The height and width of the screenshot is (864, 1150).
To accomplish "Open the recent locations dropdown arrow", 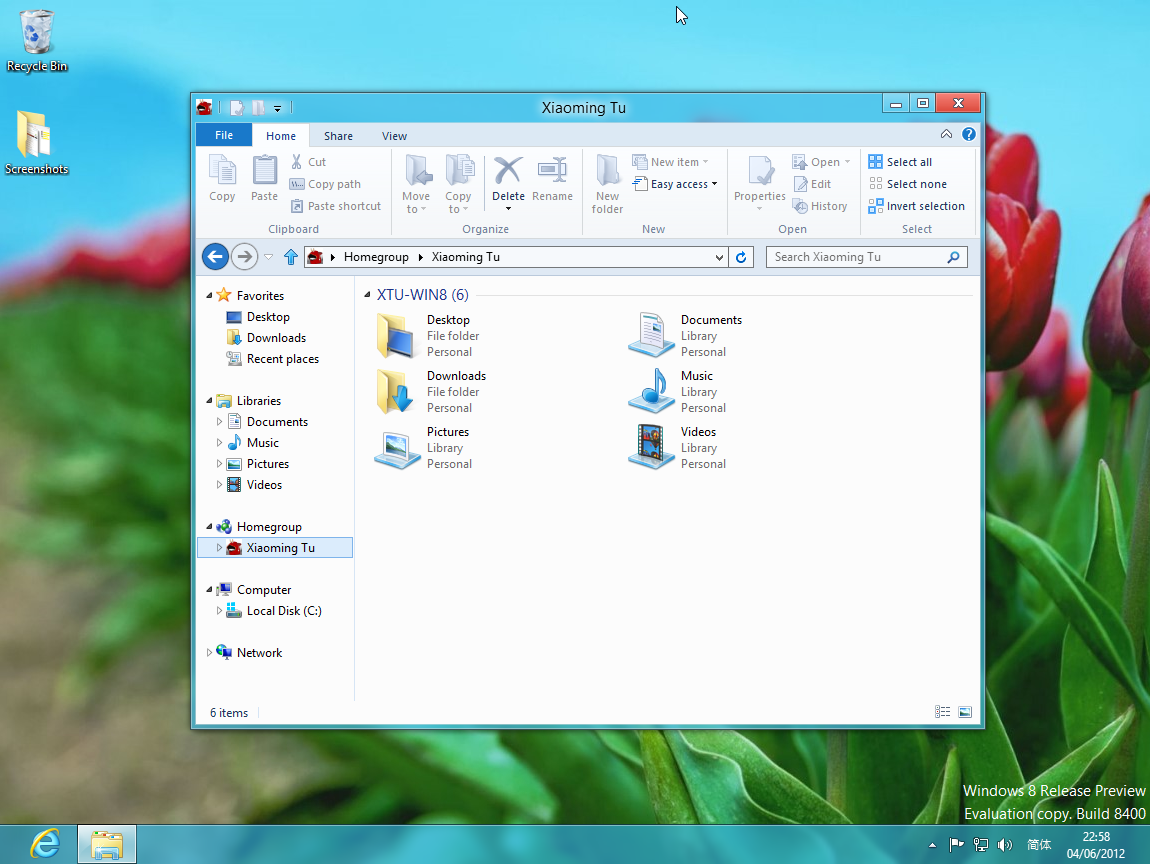I will pyautogui.click(x=268, y=257).
